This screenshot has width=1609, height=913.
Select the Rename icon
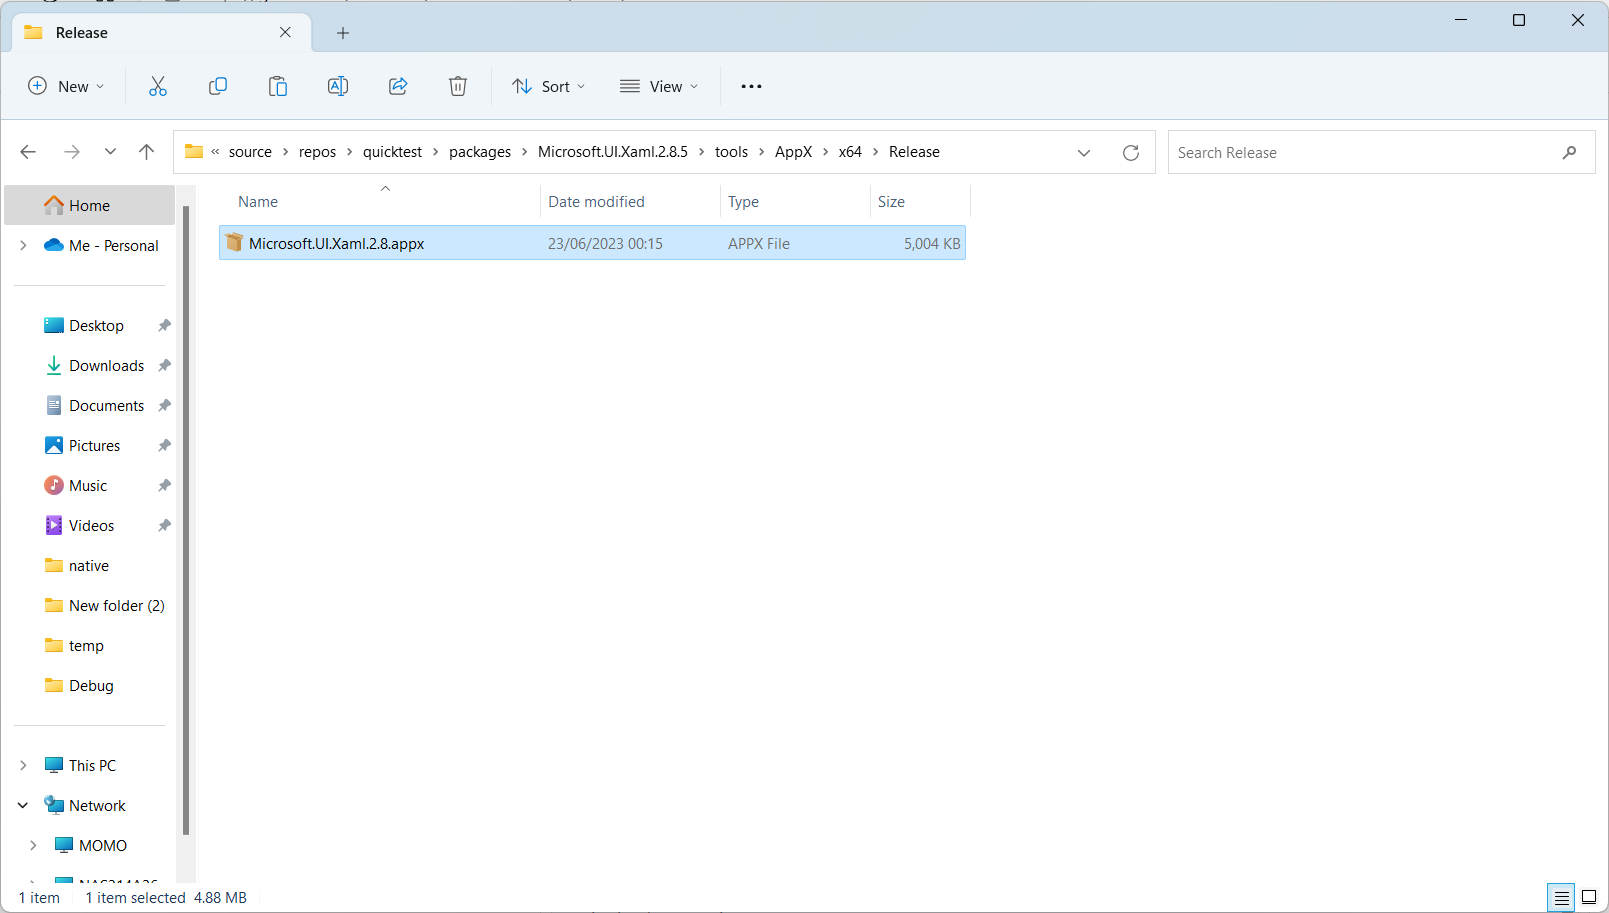click(x=338, y=86)
